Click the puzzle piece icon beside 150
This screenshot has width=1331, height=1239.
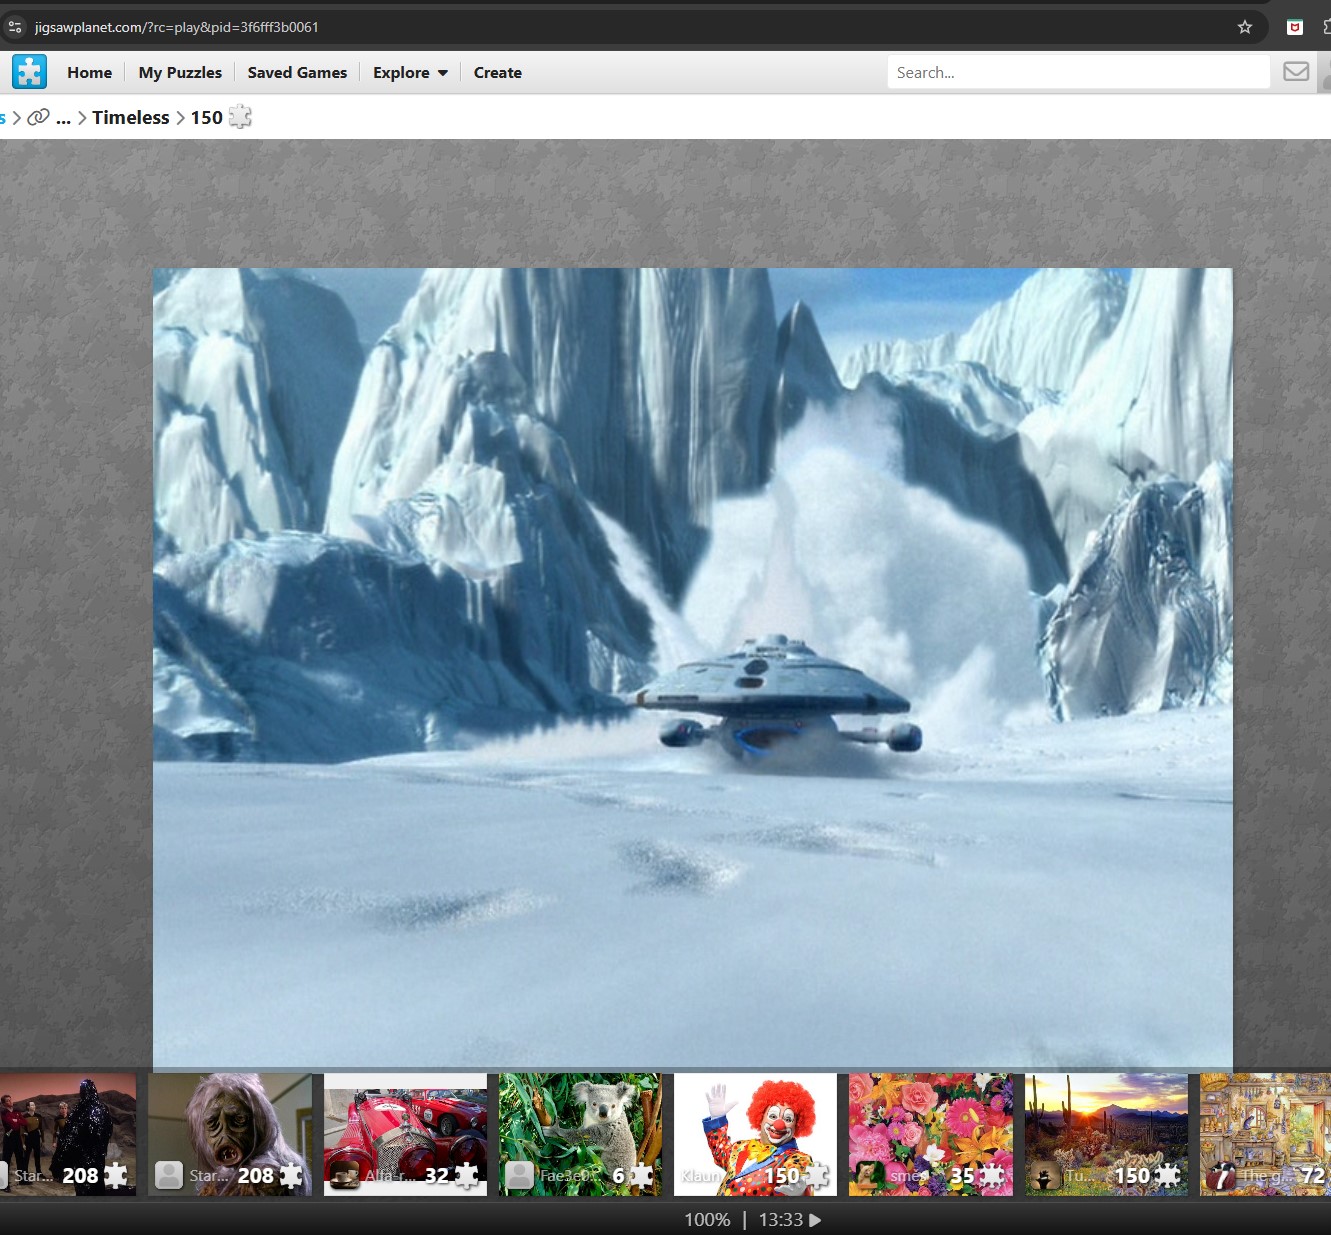point(240,117)
